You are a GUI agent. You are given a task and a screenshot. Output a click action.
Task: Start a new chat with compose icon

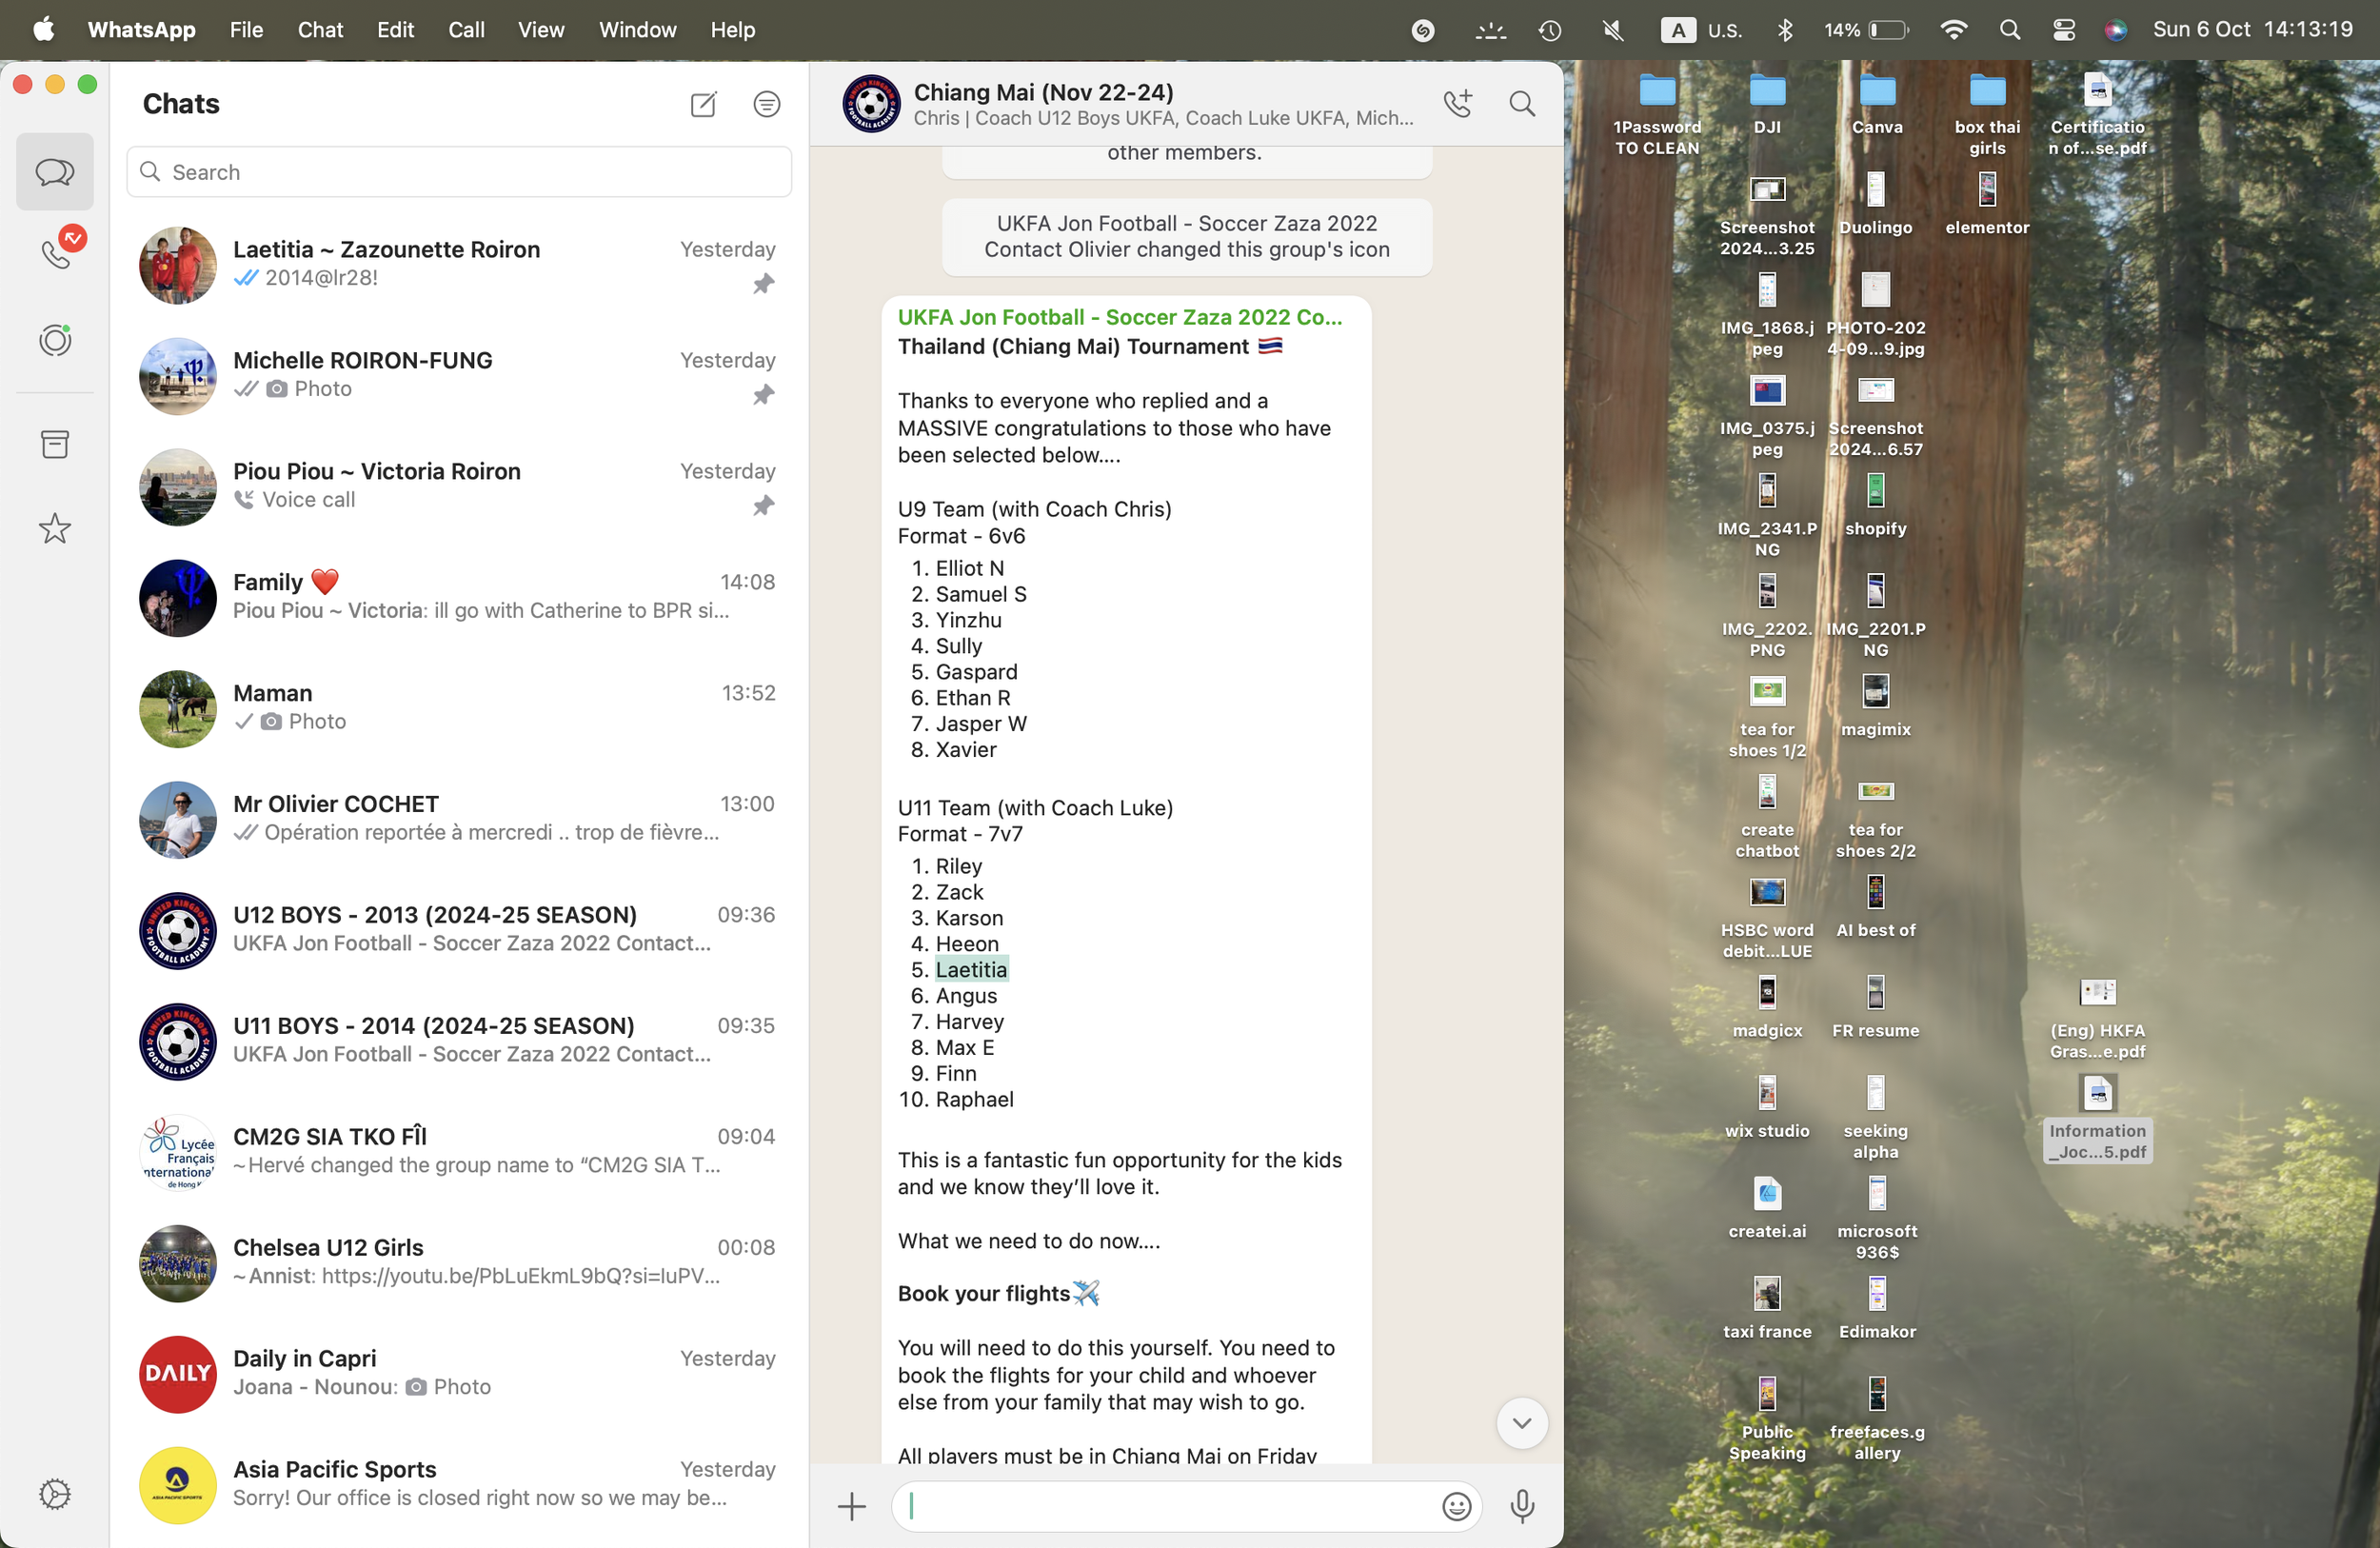pos(703,104)
